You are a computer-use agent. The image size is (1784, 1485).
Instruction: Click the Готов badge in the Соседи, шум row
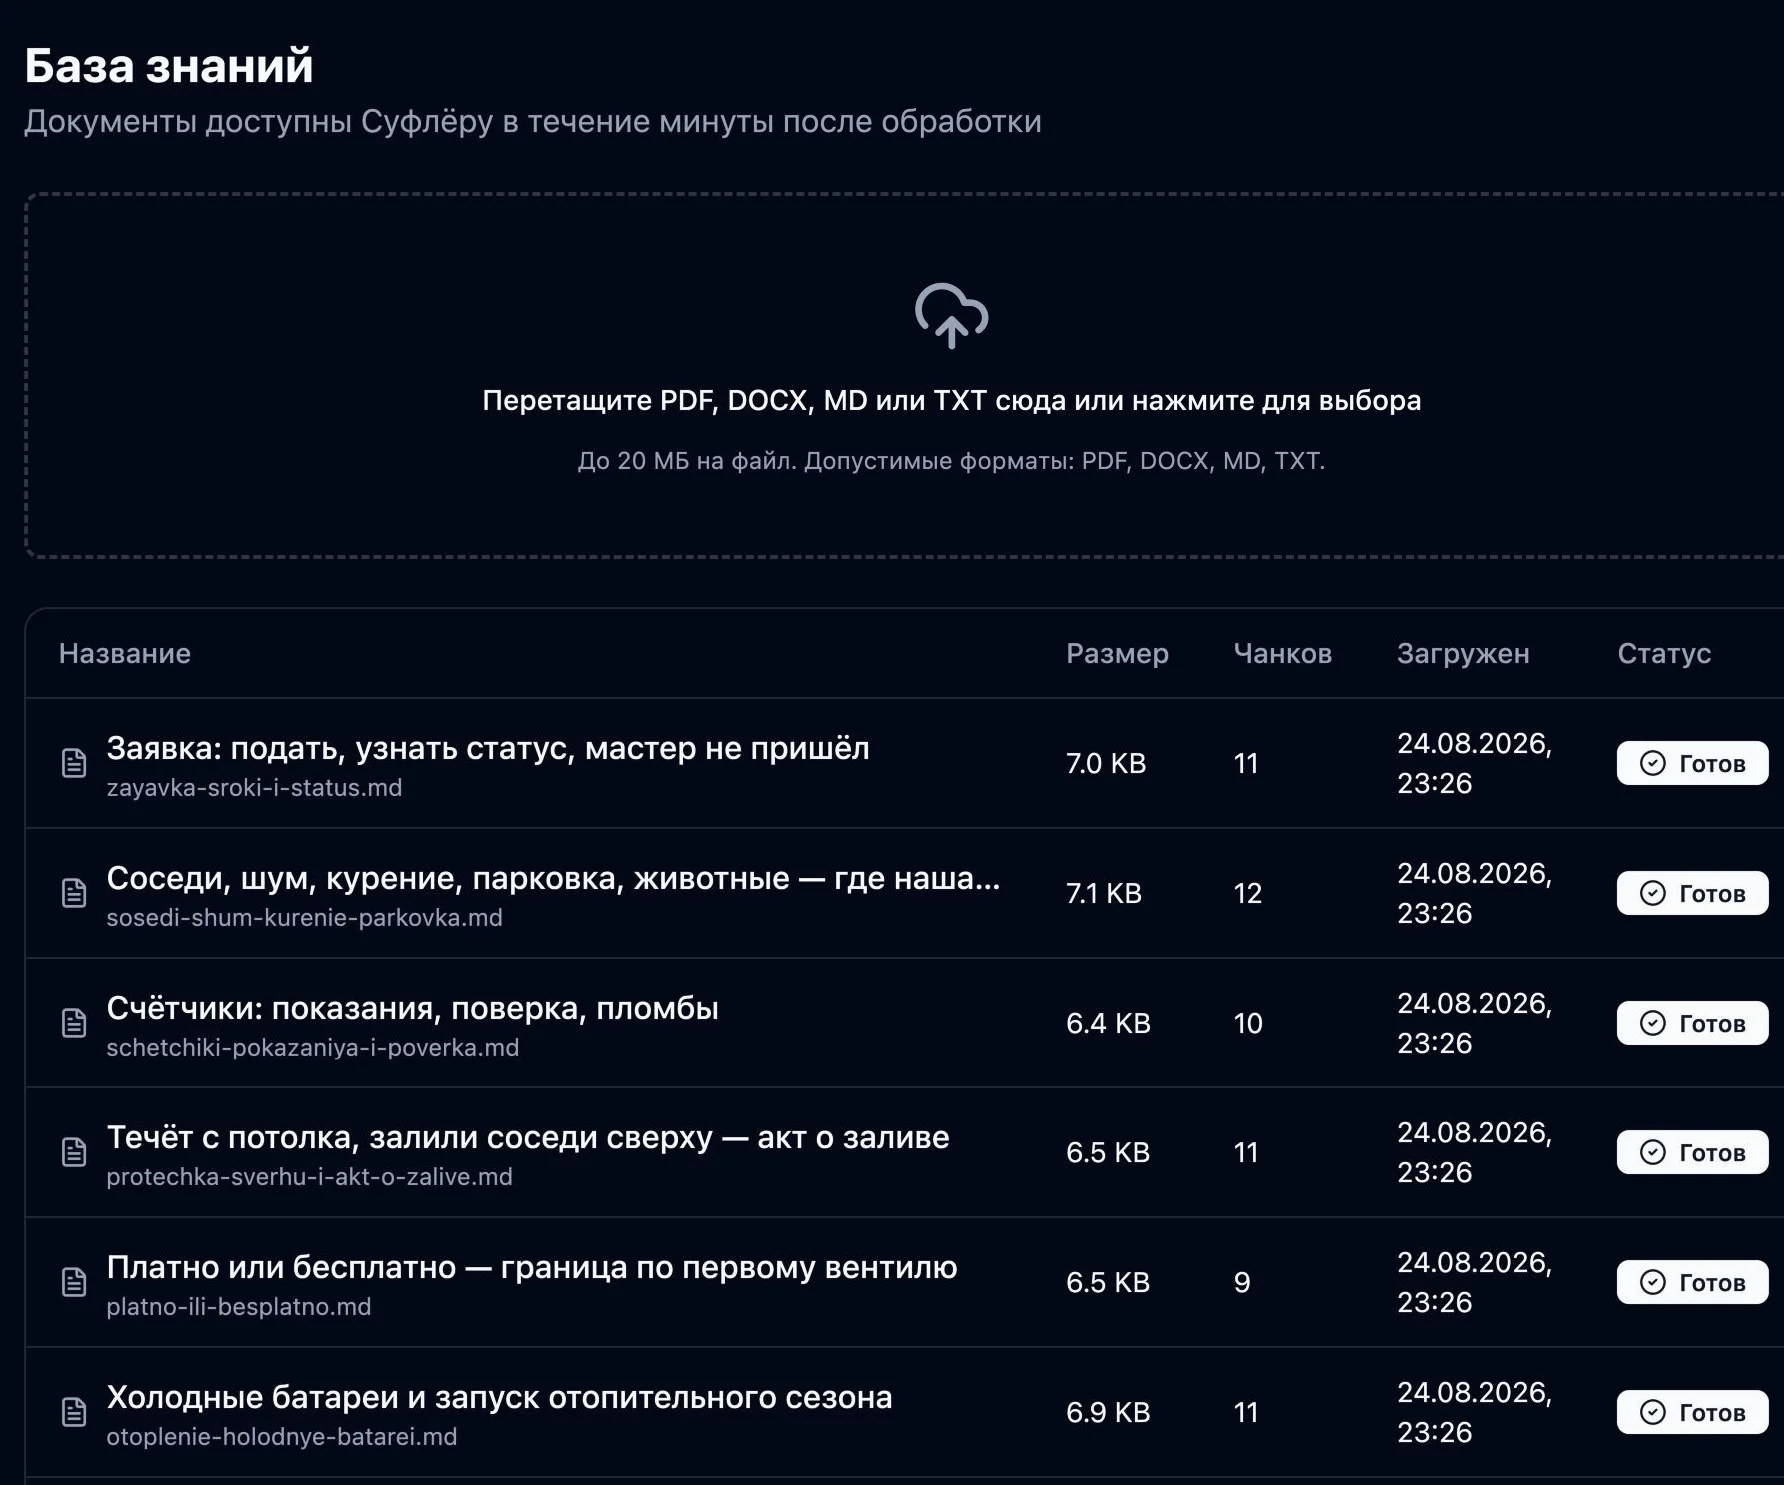(1692, 893)
